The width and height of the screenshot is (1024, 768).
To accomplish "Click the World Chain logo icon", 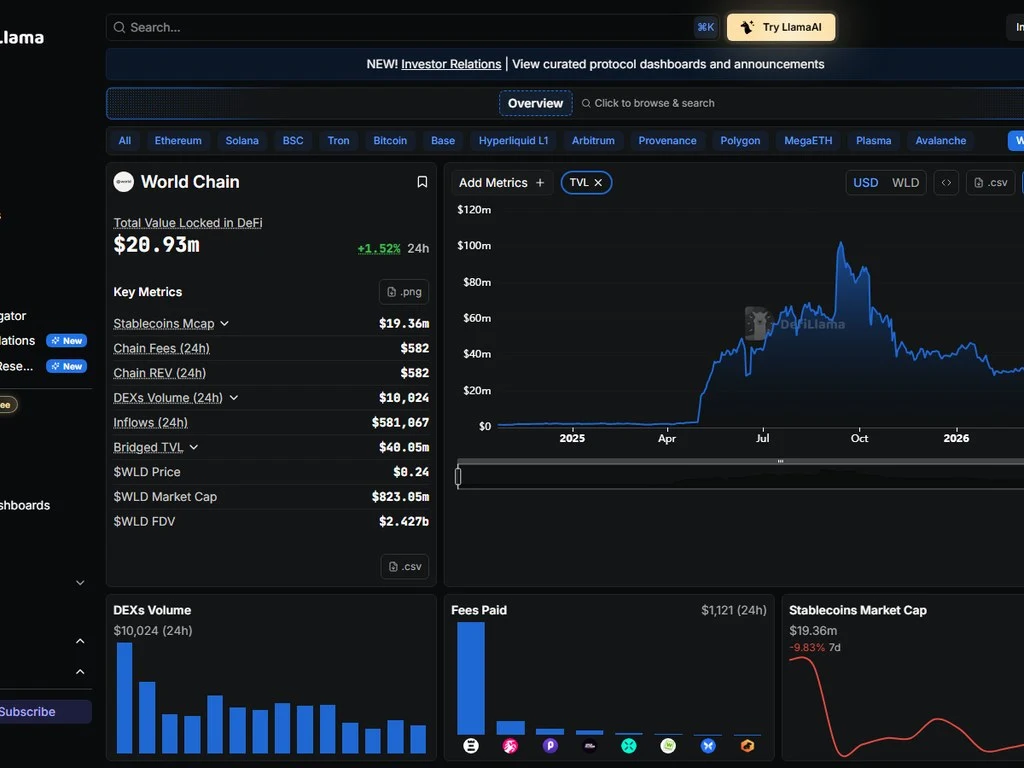I will tap(123, 182).
